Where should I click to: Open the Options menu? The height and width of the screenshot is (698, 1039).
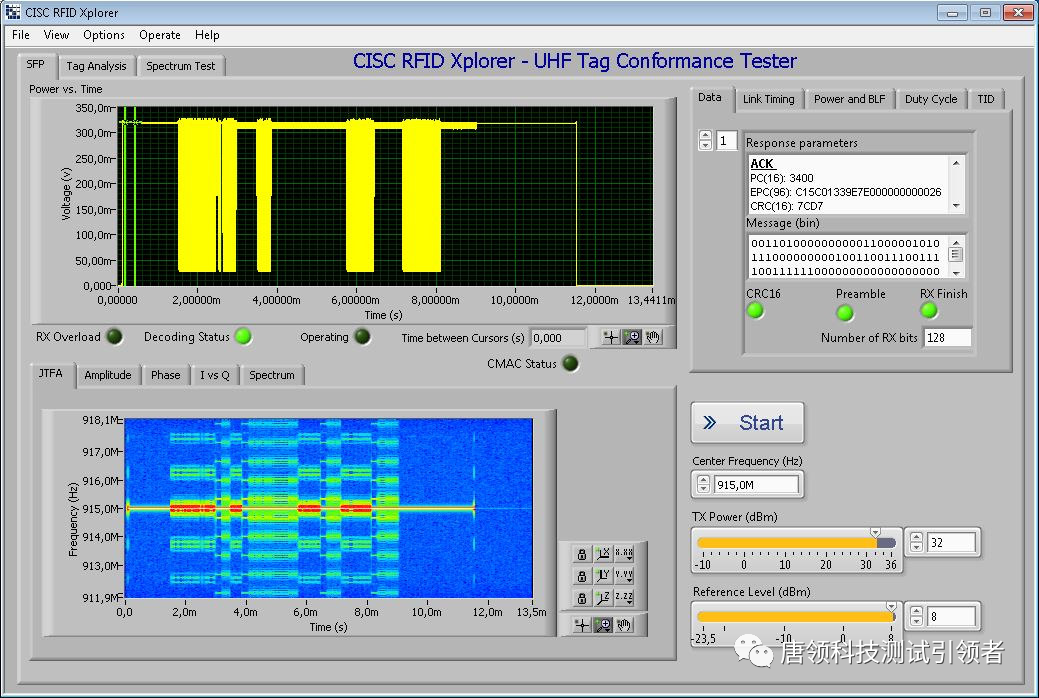(x=104, y=35)
